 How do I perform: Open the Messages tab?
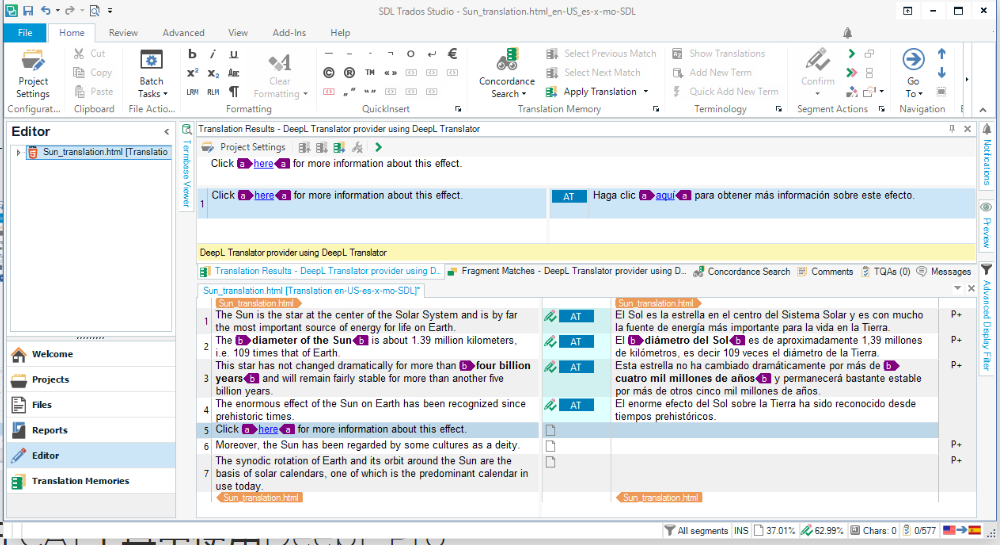coord(944,272)
